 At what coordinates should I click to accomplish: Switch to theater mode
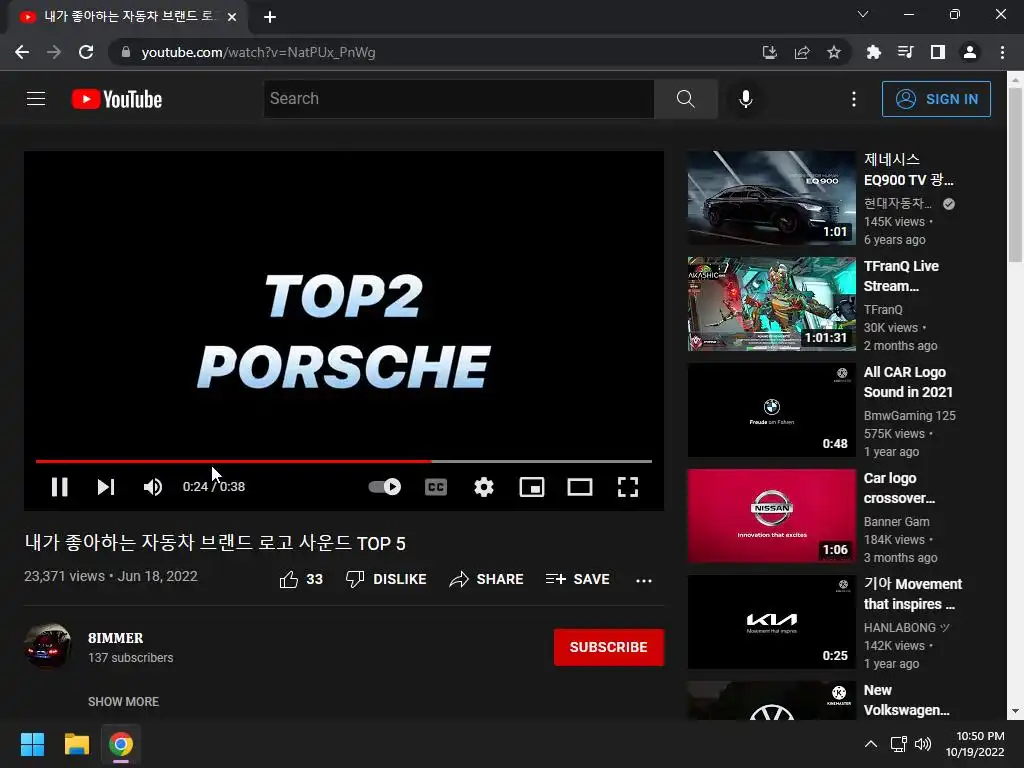[580, 487]
